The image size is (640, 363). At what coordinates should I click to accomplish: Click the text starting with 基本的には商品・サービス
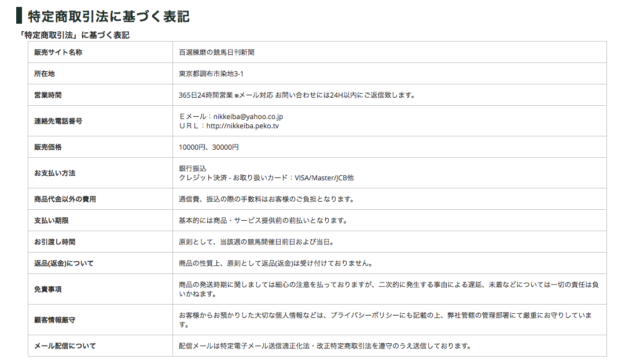coord(263,220)
